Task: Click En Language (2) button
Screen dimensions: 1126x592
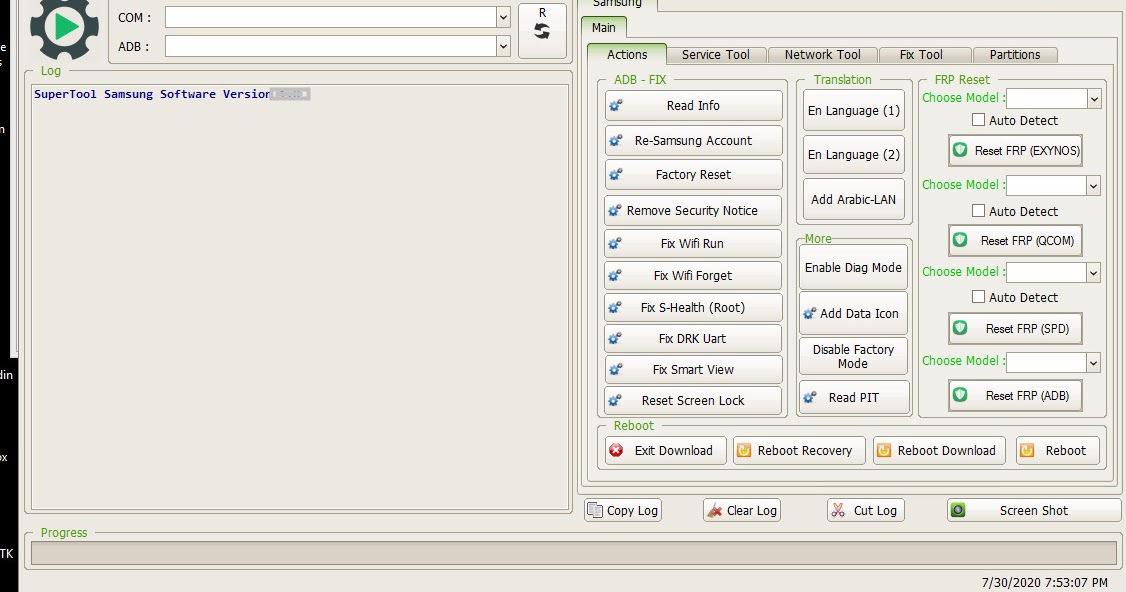Action: point(853,154)
